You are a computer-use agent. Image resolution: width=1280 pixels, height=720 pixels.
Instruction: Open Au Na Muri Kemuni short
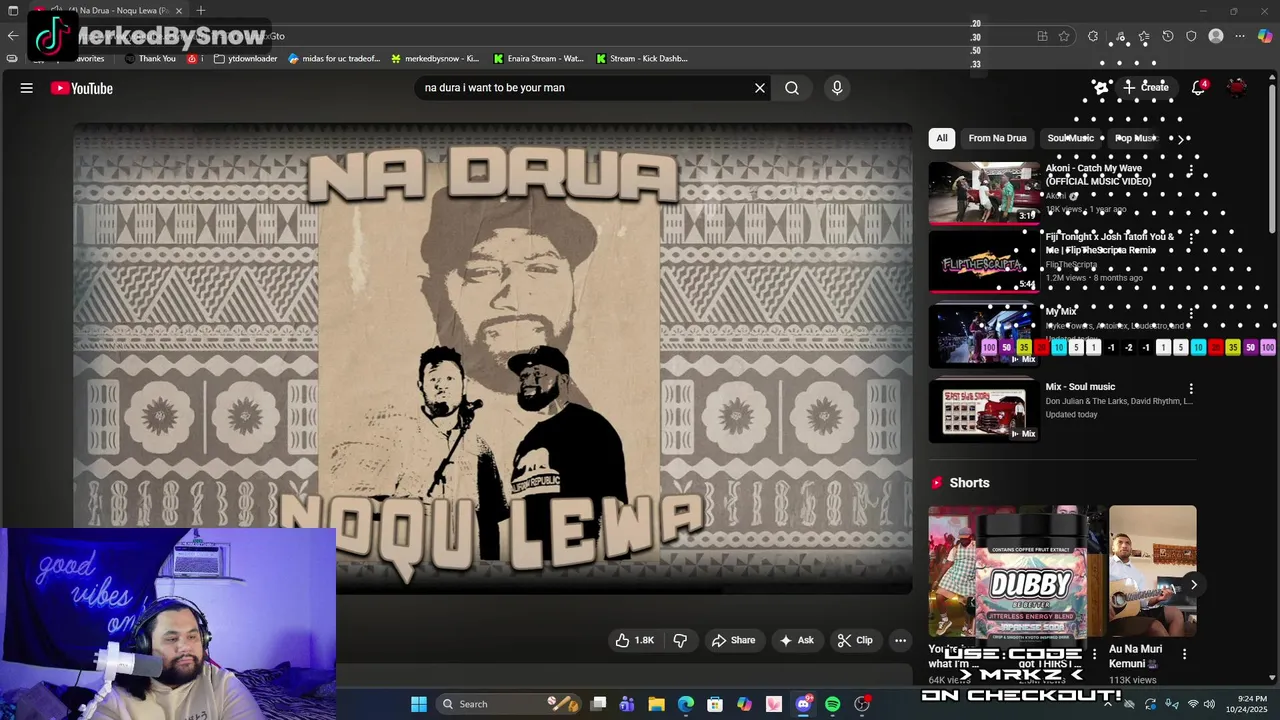pos(1152,570)
